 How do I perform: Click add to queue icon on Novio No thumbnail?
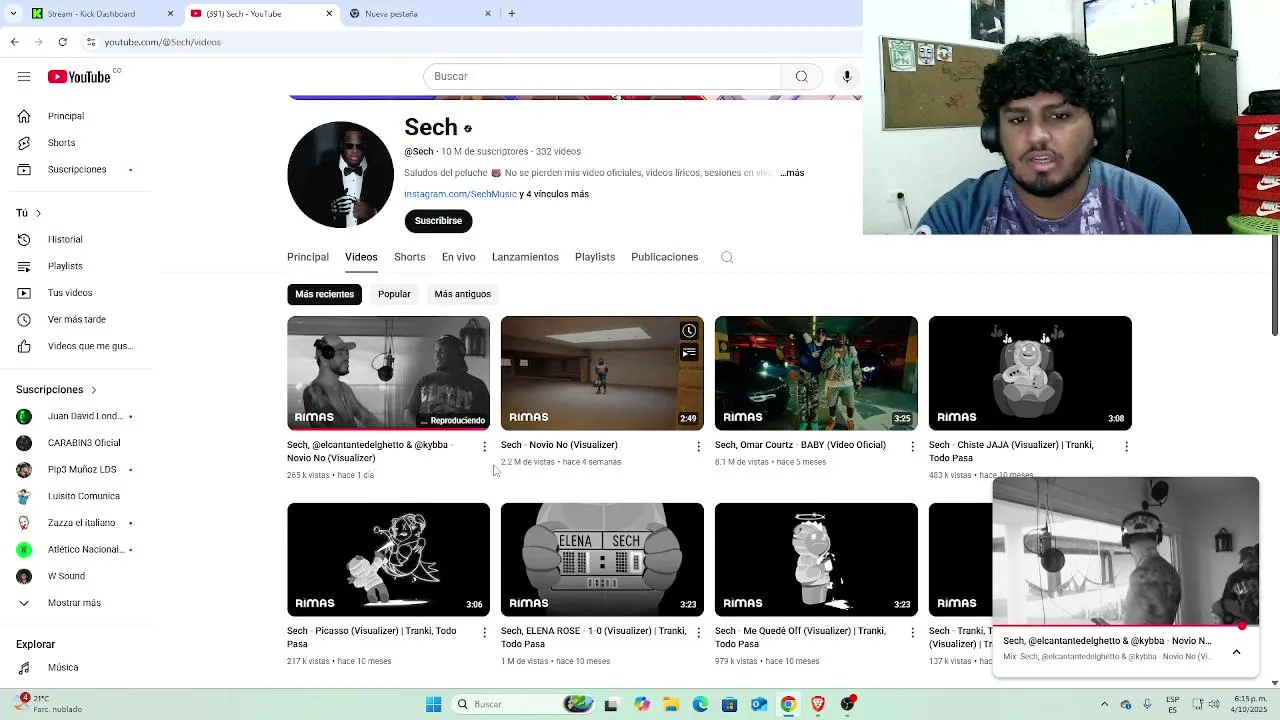(x=689, y=353)
